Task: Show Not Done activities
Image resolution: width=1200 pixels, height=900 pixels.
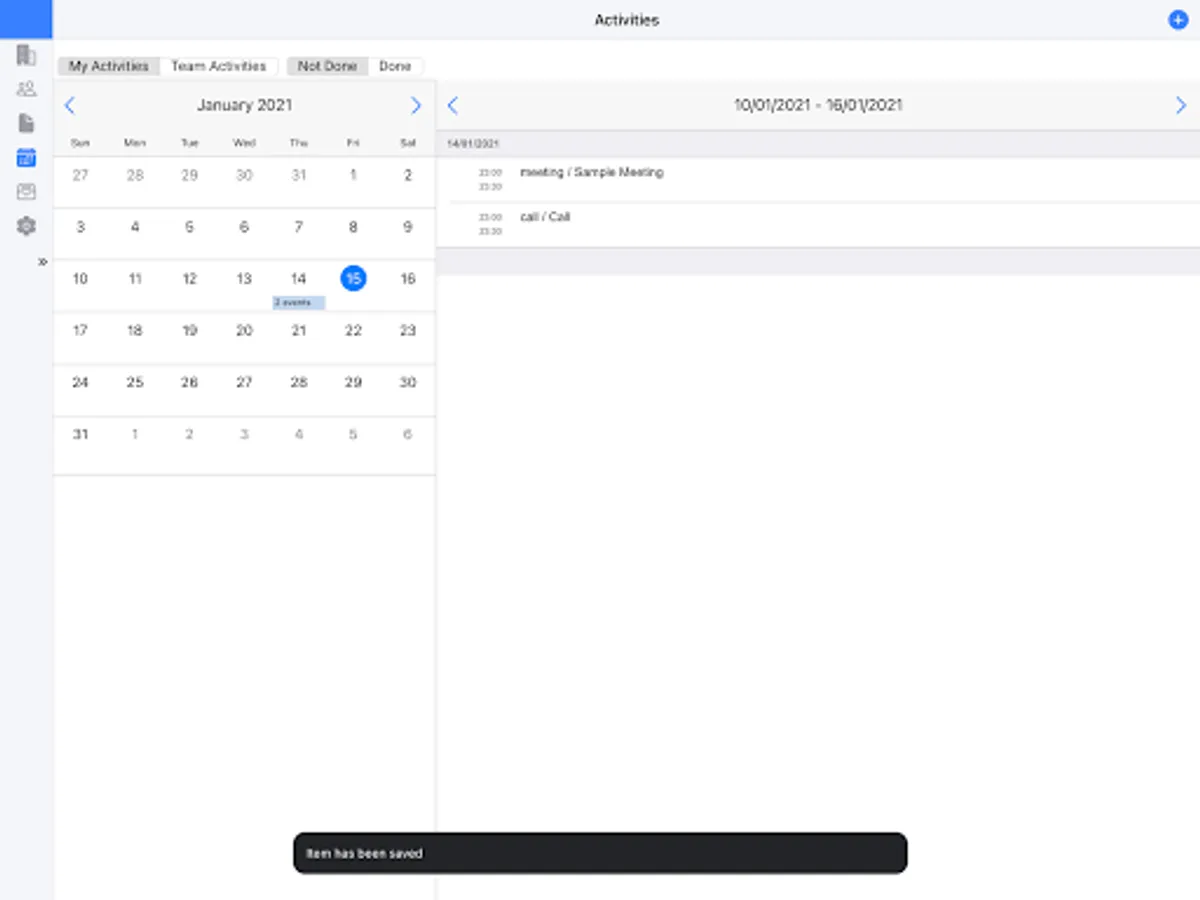Action: coord(327,66)
